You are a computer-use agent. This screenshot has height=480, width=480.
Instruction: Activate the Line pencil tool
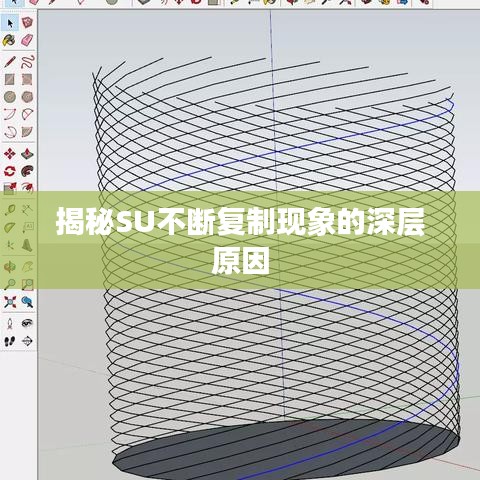tap(10, 62)
